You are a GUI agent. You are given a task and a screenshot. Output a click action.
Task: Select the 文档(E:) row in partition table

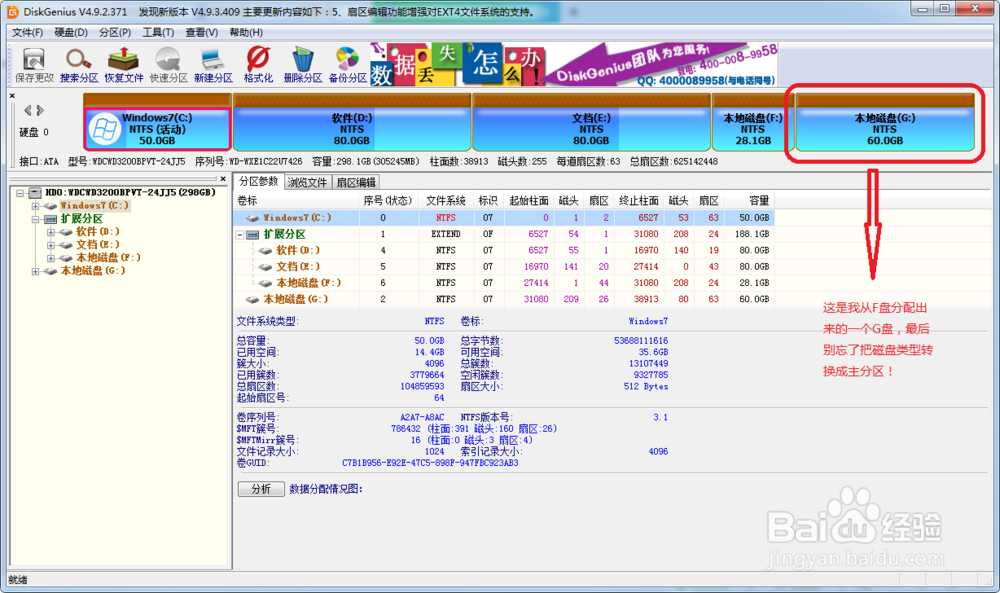(504, 267)
